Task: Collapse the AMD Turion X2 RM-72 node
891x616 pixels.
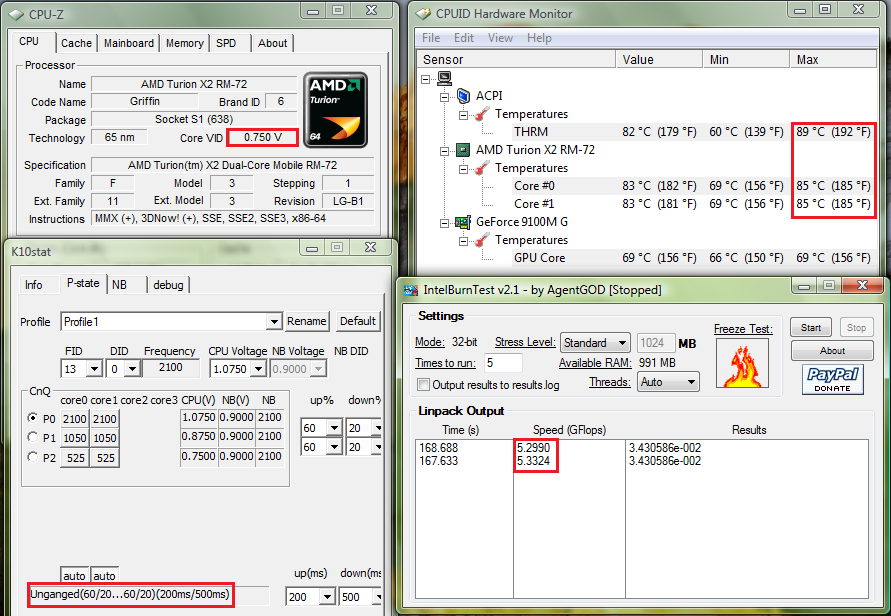Action: pos(444,151)
